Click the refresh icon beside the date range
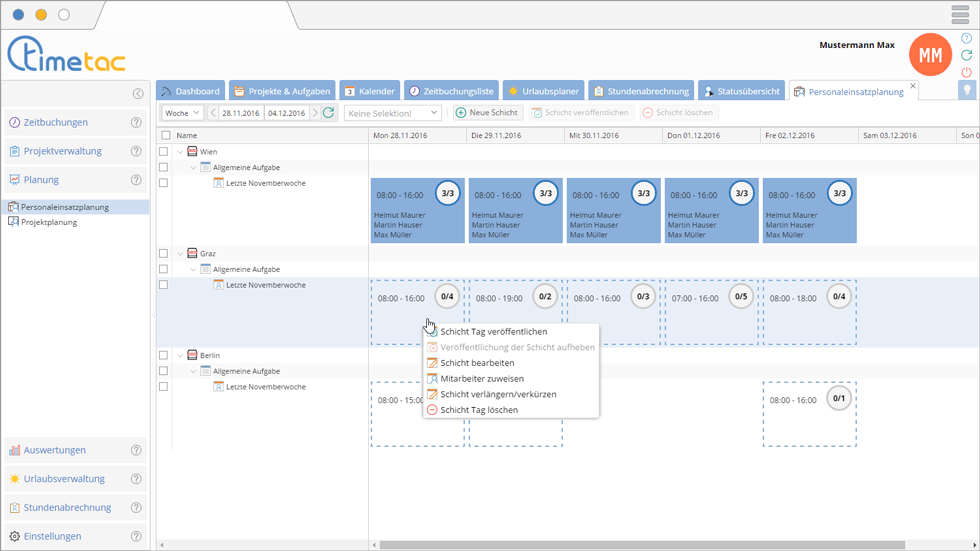This screenshot has height=551, width=980. tap(328, 113)
